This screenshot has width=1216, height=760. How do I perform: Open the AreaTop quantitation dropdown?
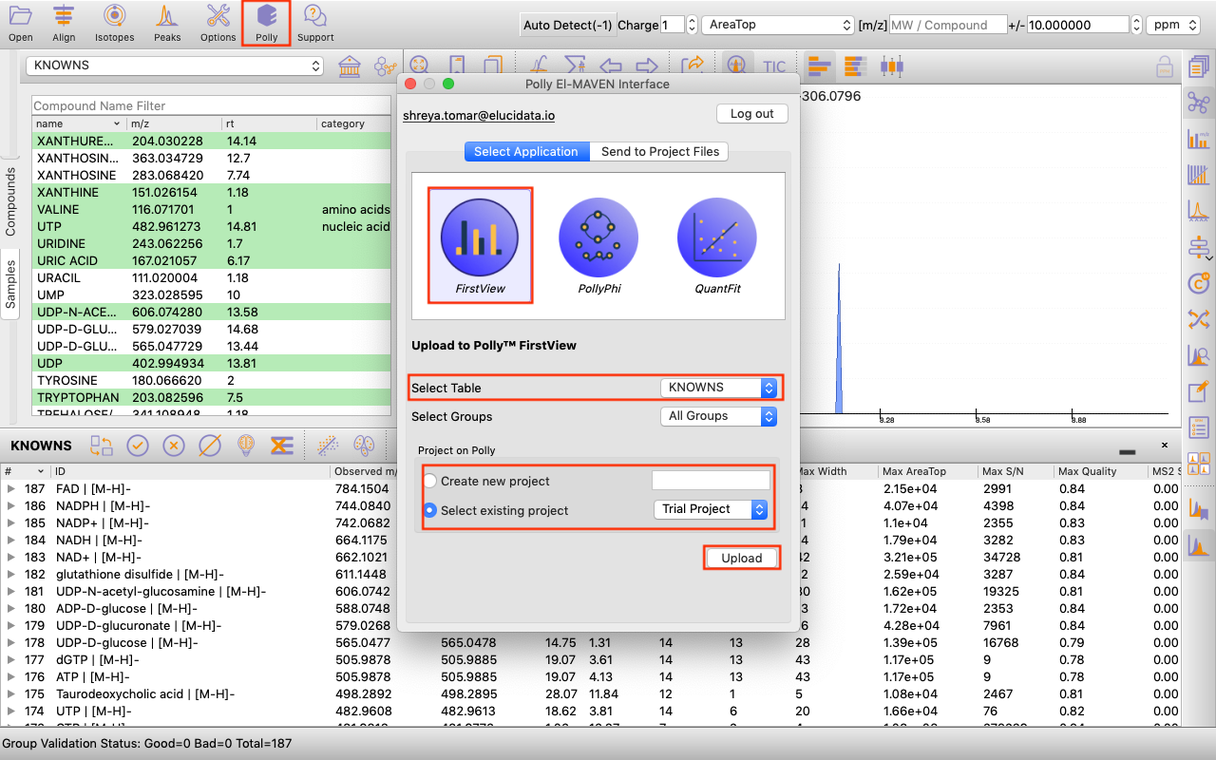pos(778,25)
